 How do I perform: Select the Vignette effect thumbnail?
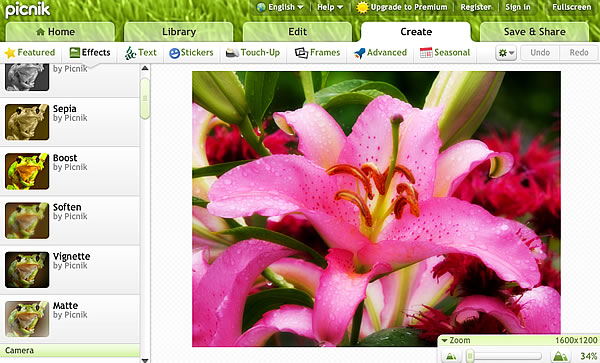[x=27, y=270]
